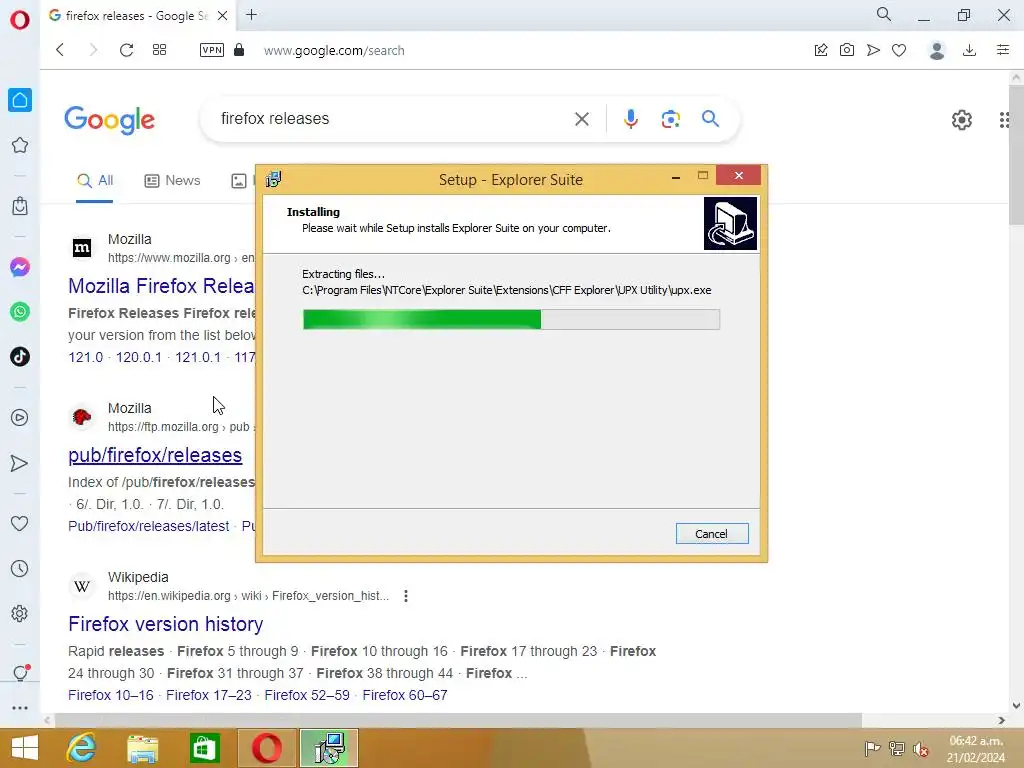Go back to previous page
Image resolution: width=1024 pixels, height=768 pixels.
(x=60, y=50)
